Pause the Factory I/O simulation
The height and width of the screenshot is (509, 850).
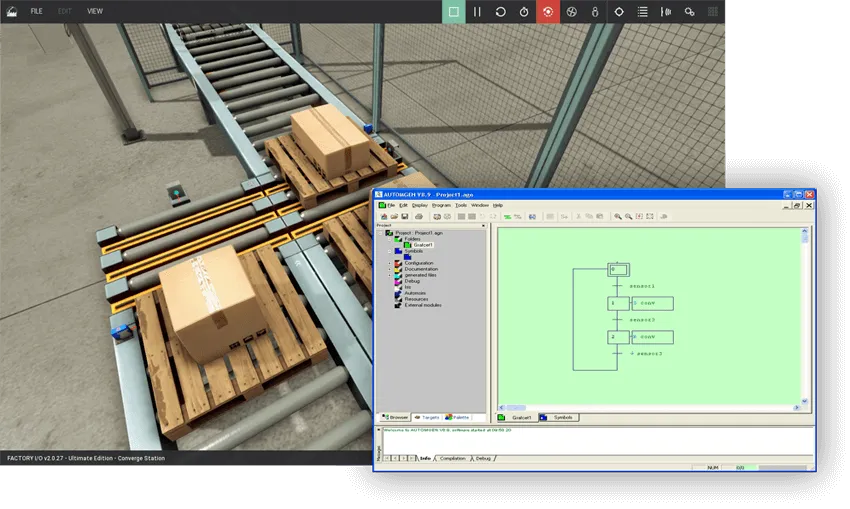pos(477,11)
